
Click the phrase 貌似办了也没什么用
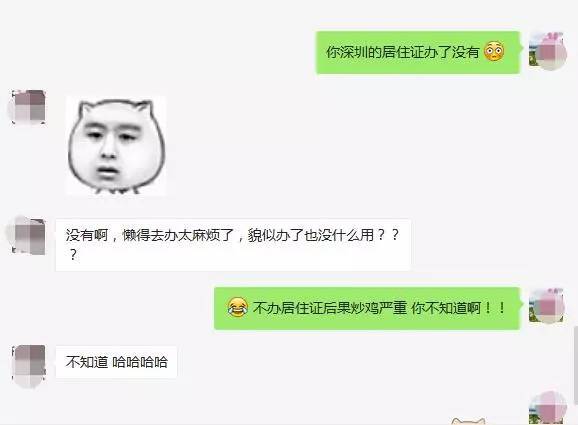click(311, 235)
